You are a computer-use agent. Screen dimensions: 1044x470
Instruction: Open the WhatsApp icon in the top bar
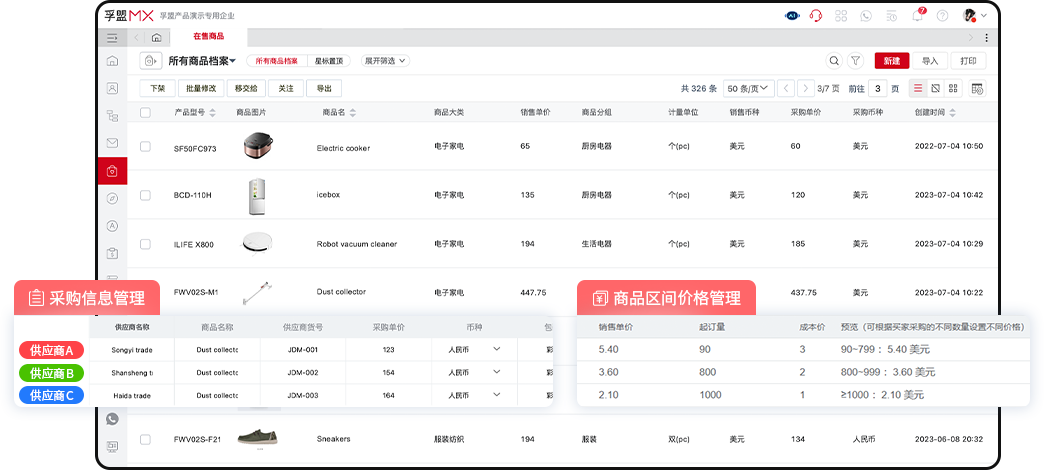[866, 16]
